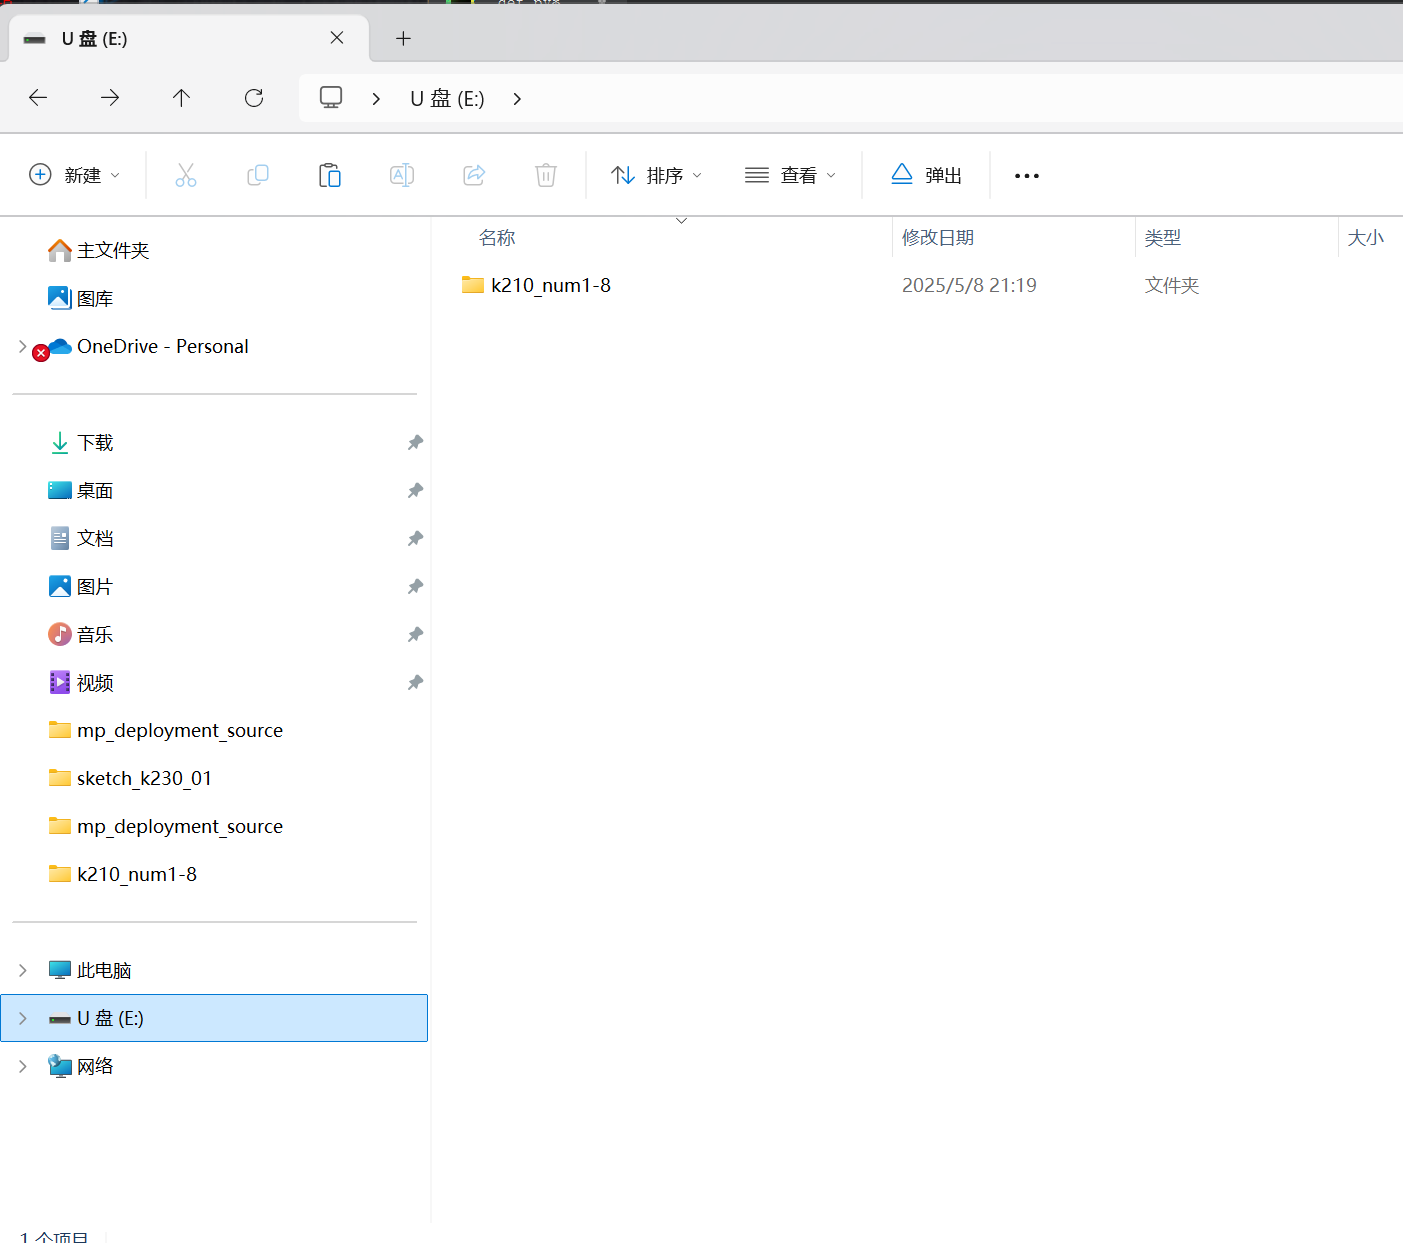Eject the USB drive with 弹出

(926, 175)
